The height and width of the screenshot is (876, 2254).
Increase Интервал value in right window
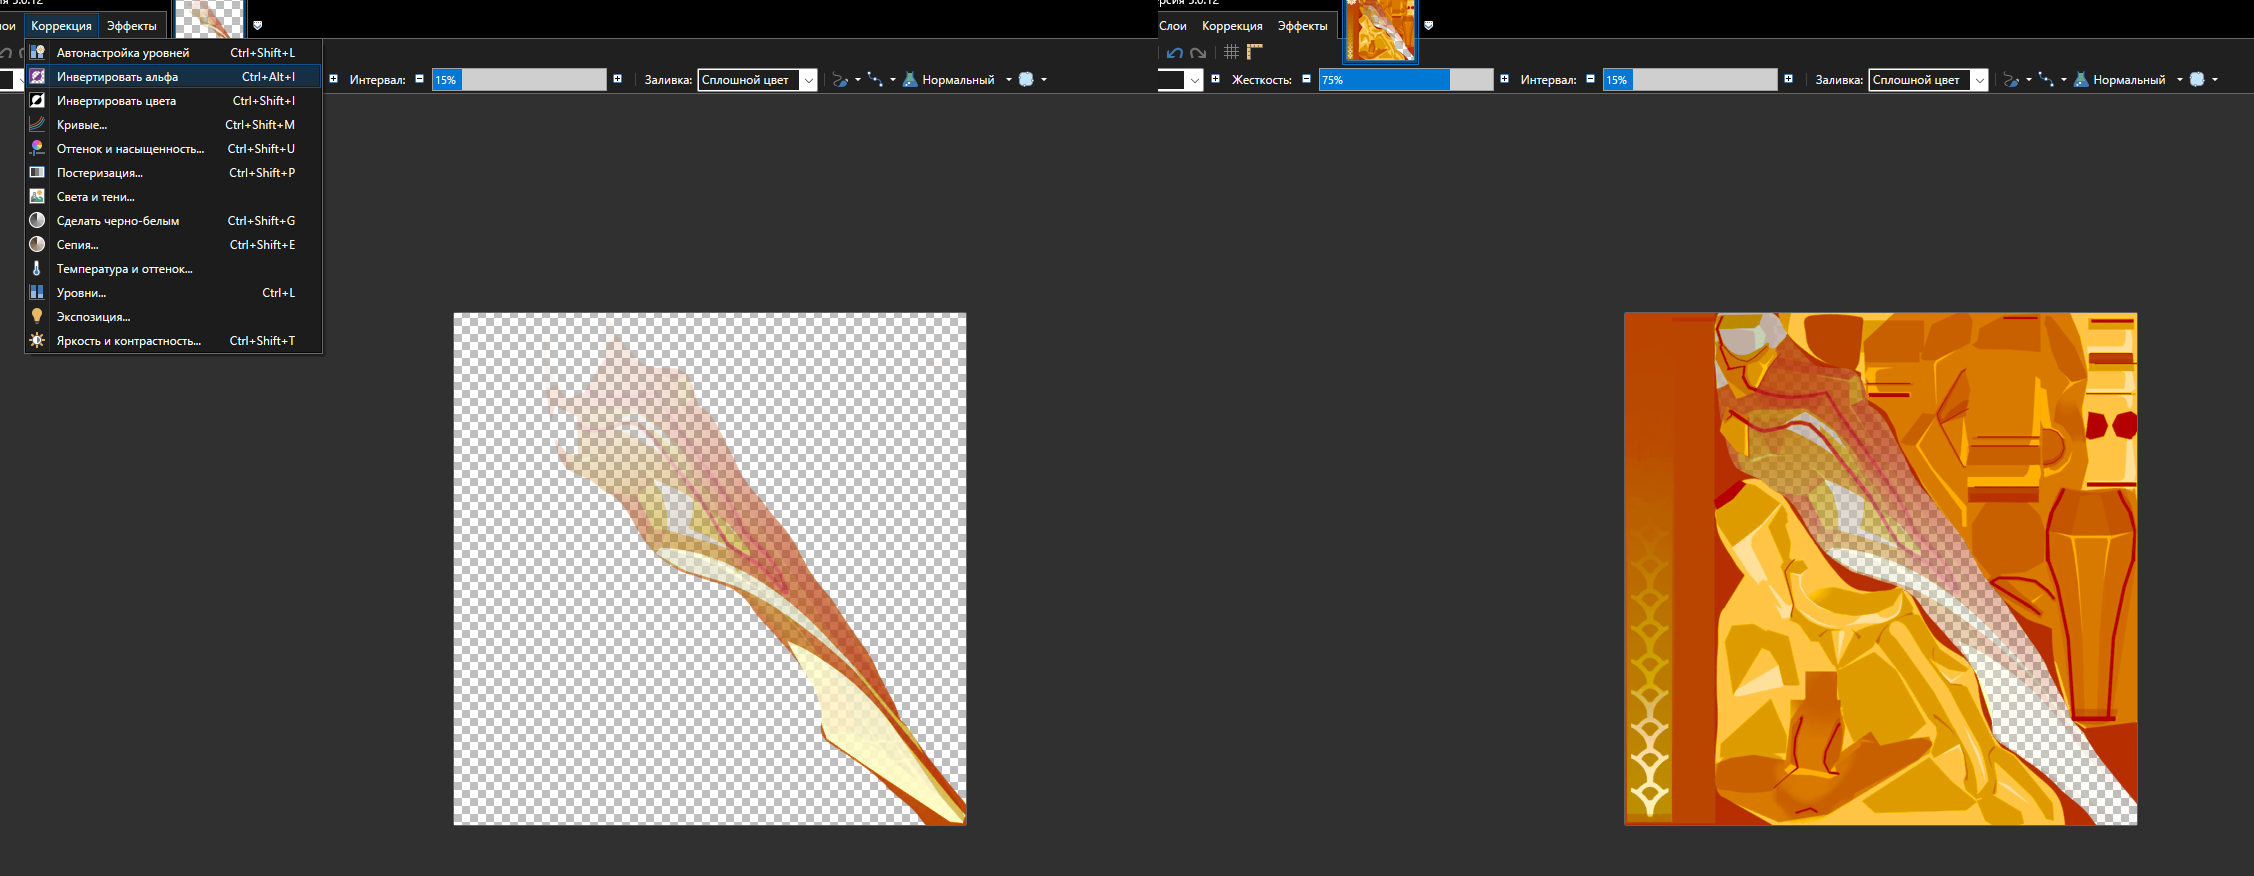[1788, 79]
